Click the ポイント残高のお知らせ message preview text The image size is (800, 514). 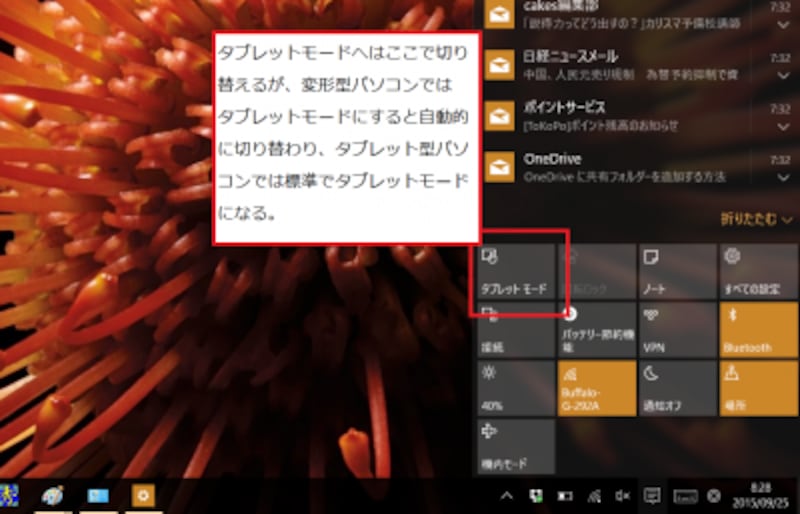601,126
